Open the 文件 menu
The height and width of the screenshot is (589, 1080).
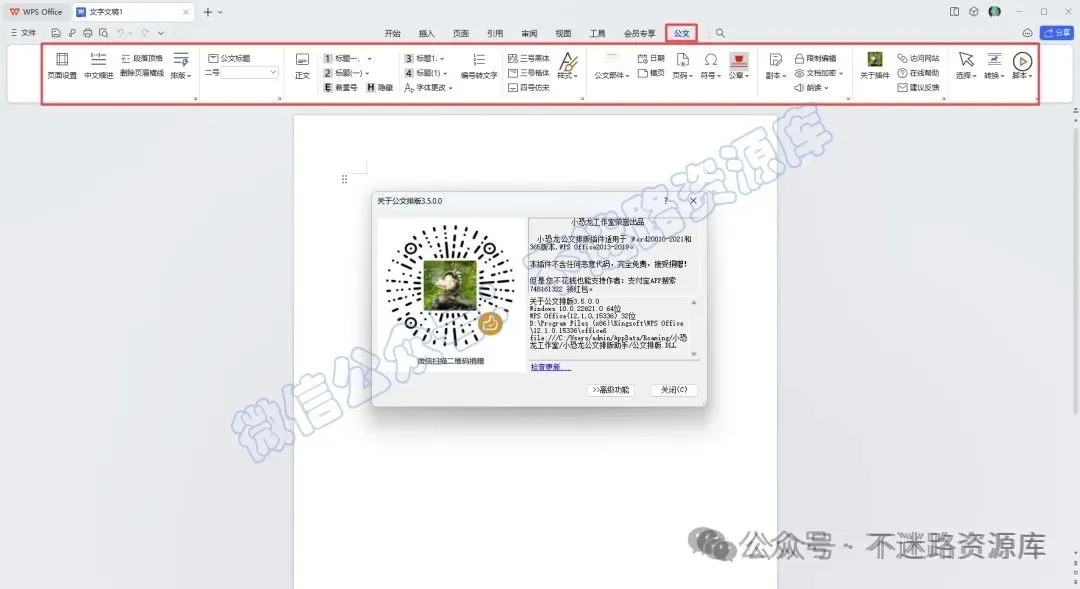pos(23,32)
